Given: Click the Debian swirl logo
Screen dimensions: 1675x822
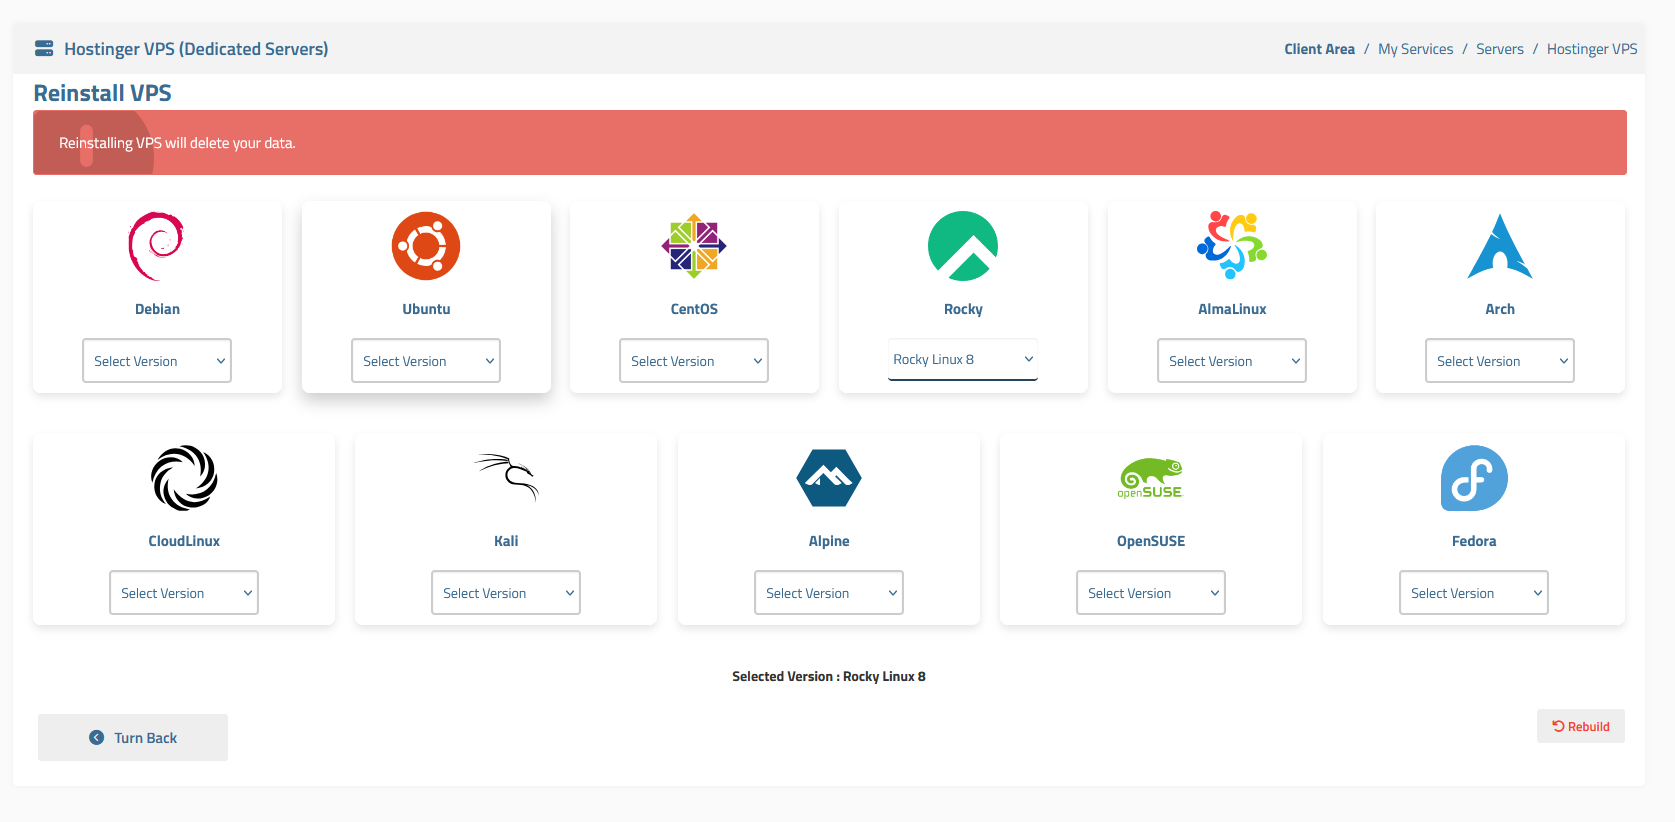Looking at the screenshot, I should (156, 246).
